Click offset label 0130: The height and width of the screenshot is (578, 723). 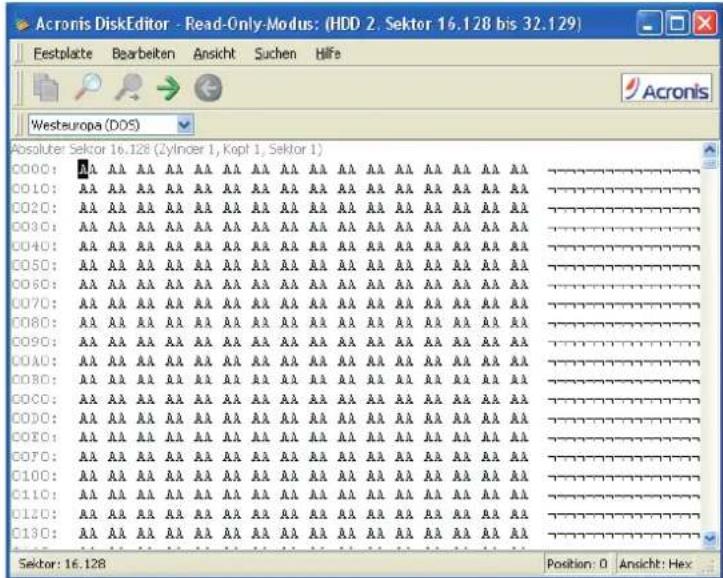click(35, 533)
